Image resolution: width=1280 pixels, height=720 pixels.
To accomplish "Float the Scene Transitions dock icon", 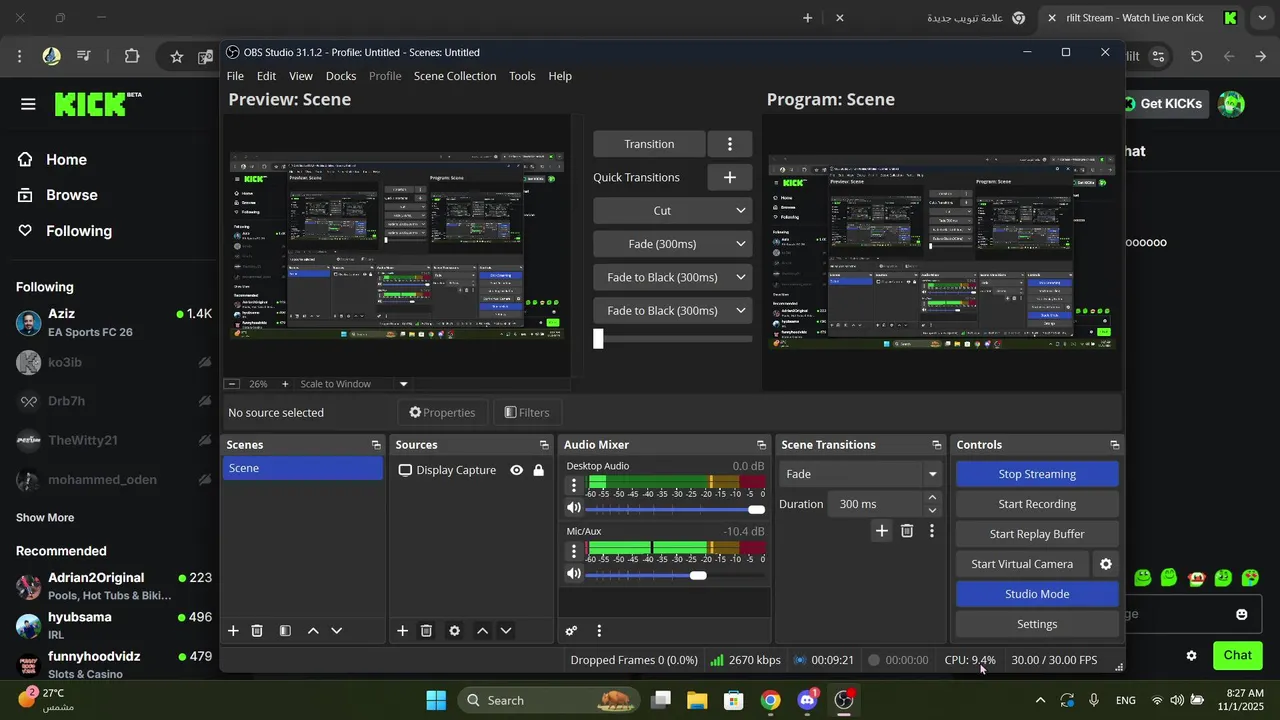I will pos(937,445).
